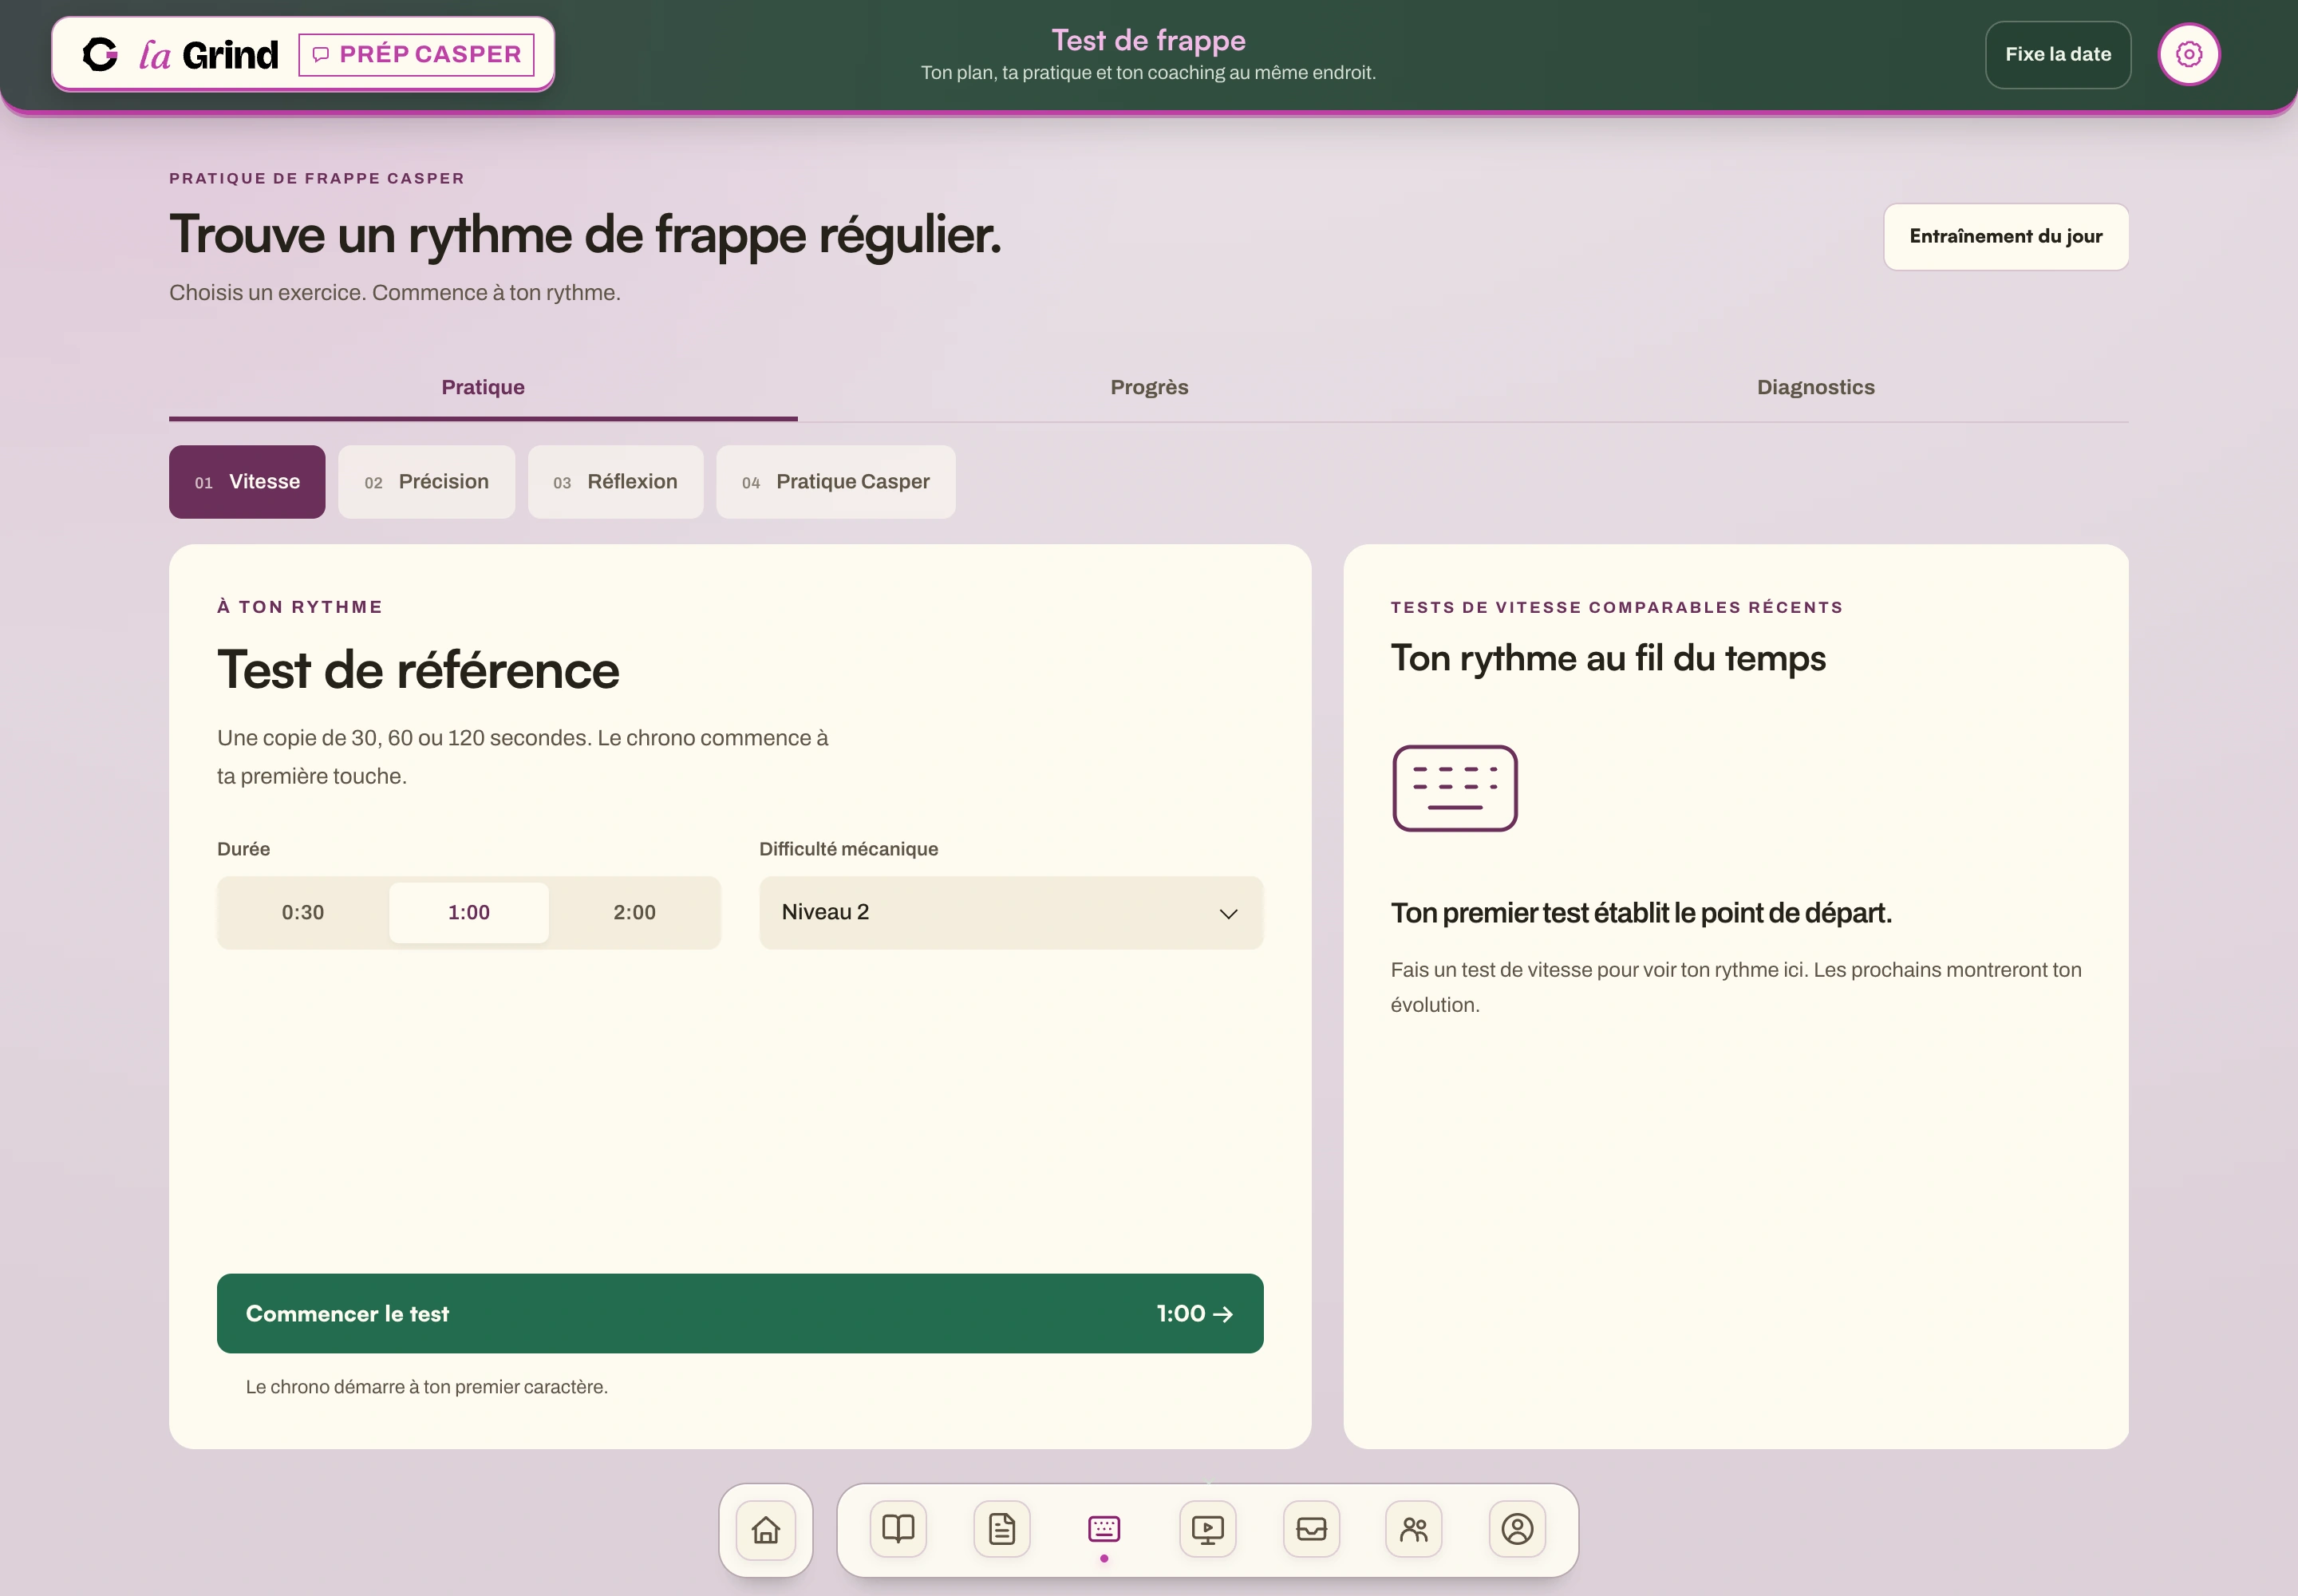Click the Test de référence heading

point(418,670)
